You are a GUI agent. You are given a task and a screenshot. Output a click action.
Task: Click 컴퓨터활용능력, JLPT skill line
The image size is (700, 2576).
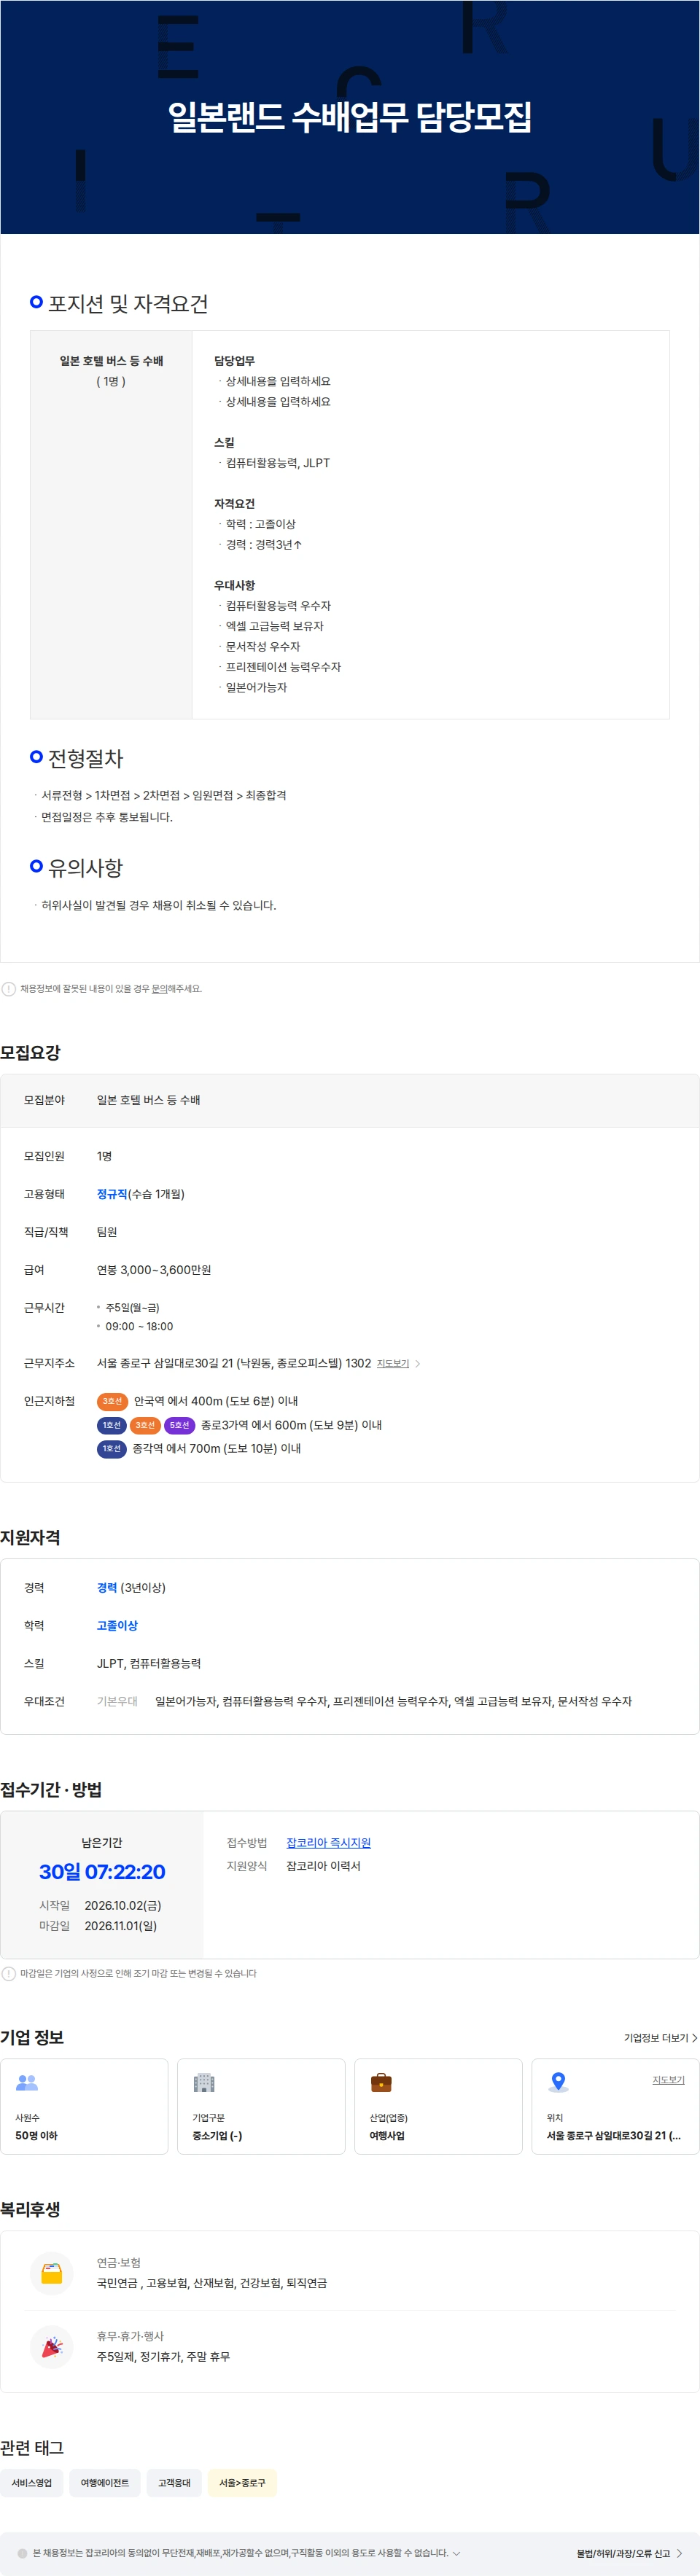point(277,463)
